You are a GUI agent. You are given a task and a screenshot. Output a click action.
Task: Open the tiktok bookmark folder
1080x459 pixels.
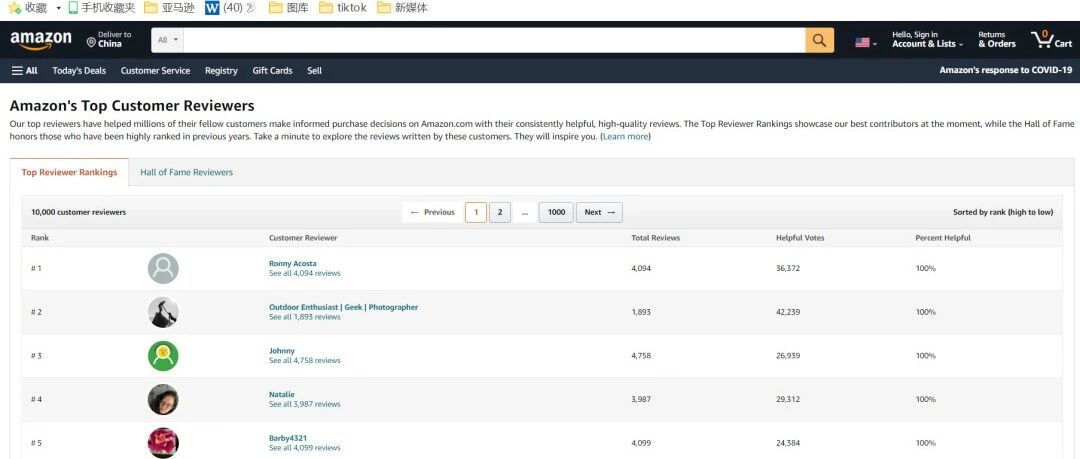click(343, 8)
